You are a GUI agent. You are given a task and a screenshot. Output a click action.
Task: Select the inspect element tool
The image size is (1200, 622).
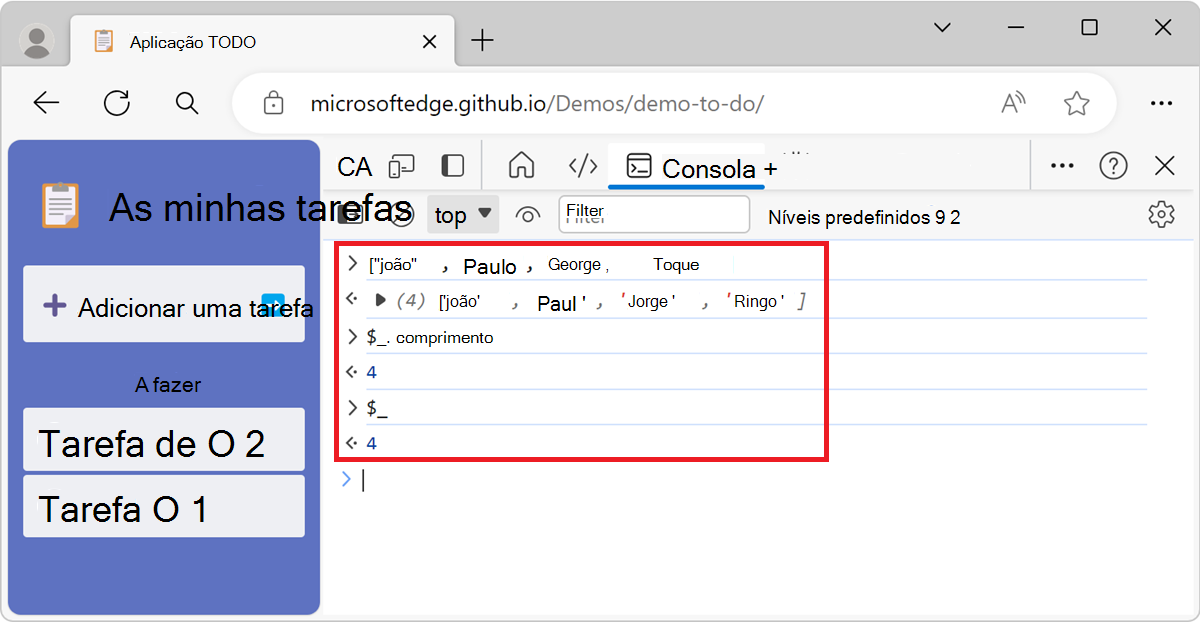(353, 166)
